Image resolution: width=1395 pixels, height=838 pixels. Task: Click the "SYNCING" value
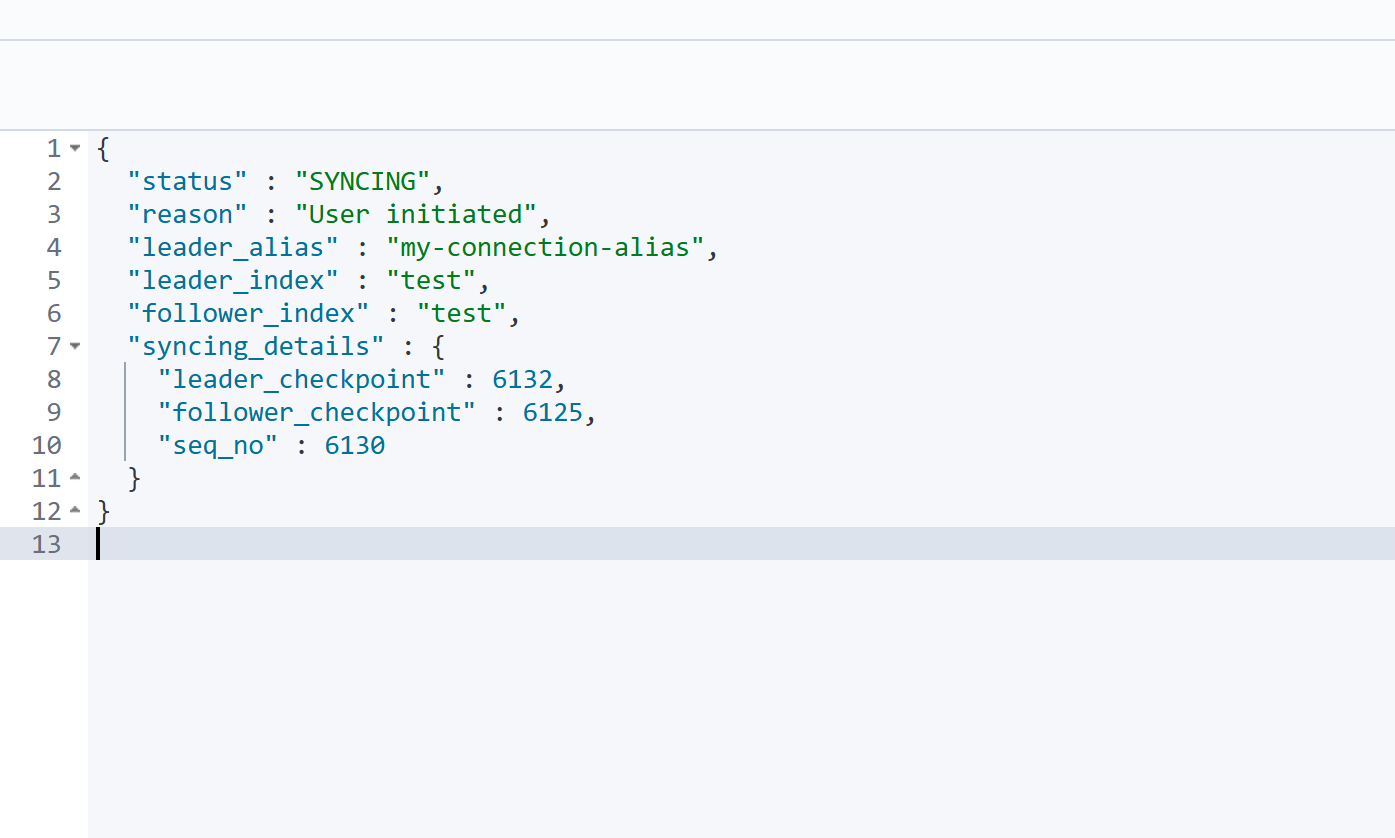[363, 181]
